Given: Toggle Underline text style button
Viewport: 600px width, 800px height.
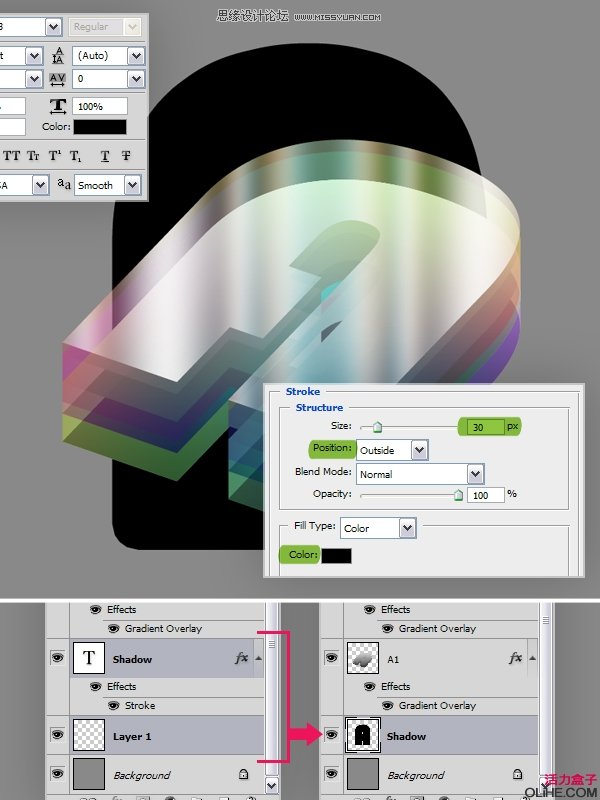Looking at the screenshot, I should (x=105, y=156).
